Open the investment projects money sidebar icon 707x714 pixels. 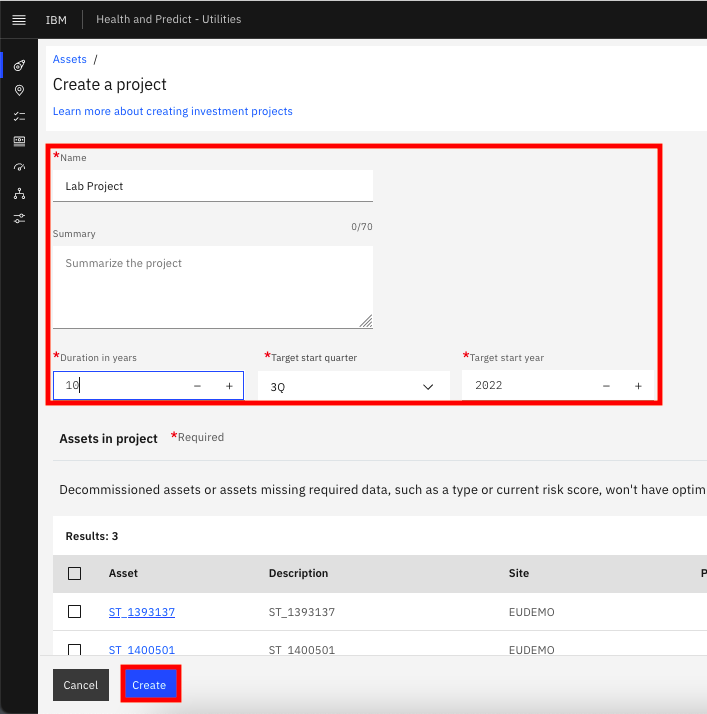point(19,141)
